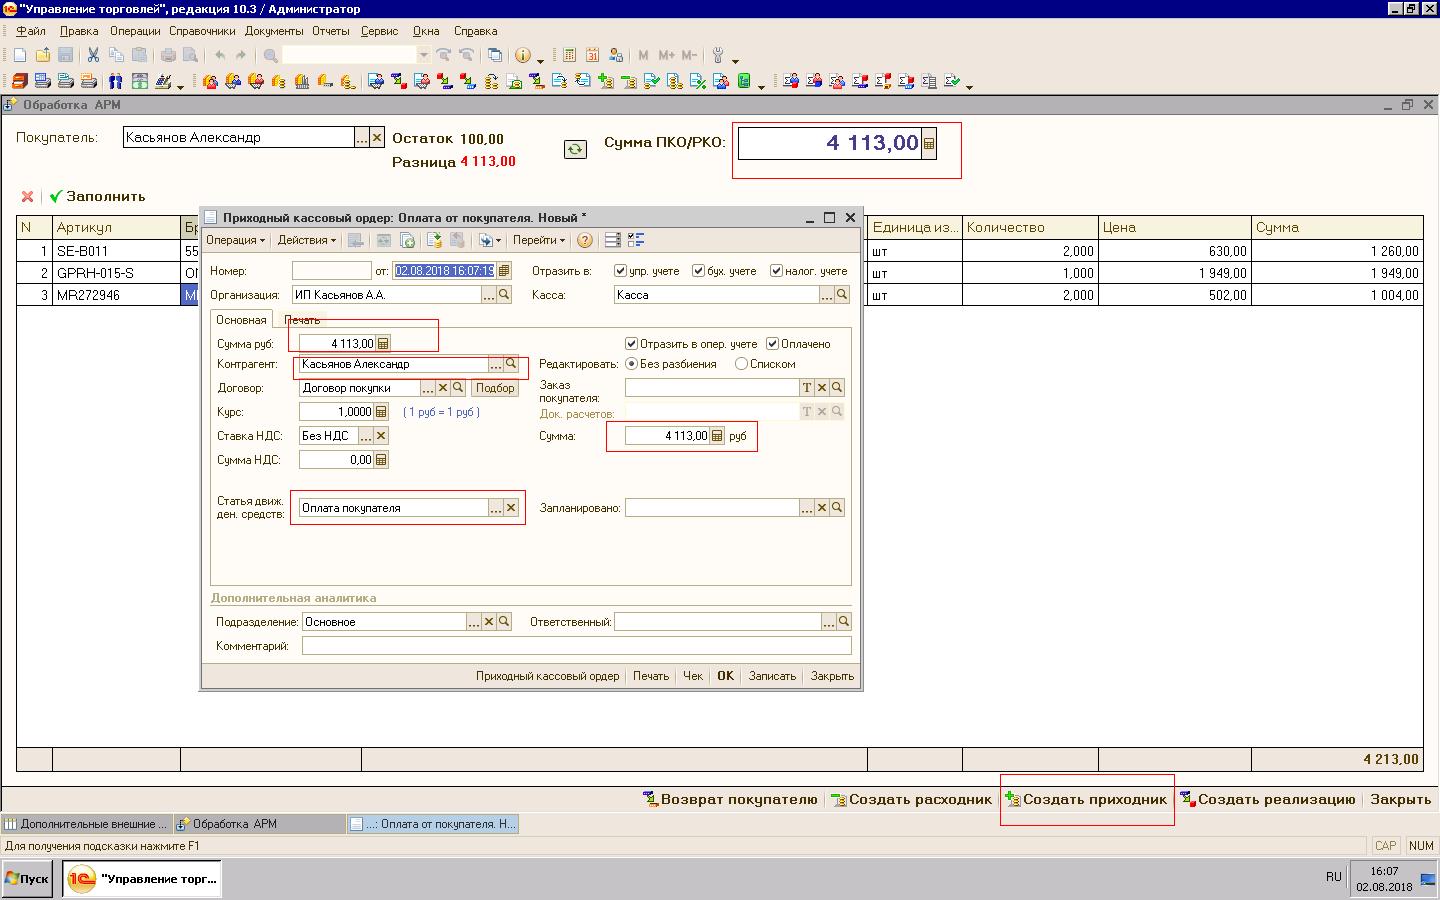Click the green refresh icon beside Разница
The width and height of the screenshot is (1440, 900).
(x=575, y=149)
